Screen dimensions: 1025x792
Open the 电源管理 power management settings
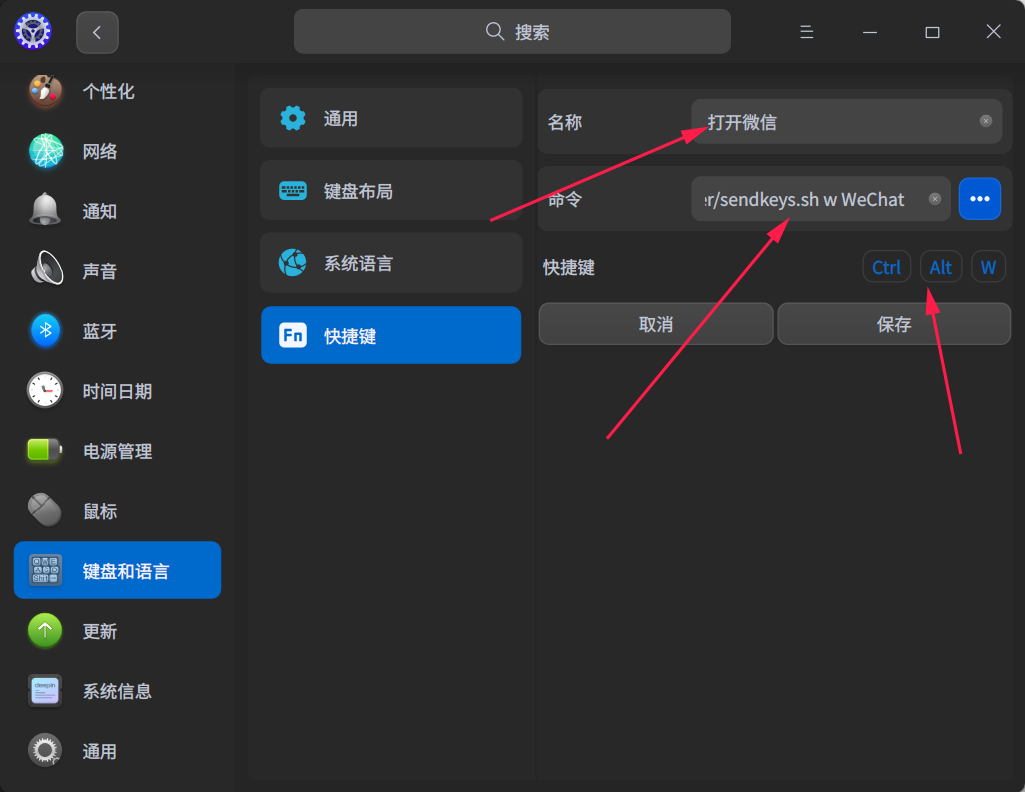[117, 451]
